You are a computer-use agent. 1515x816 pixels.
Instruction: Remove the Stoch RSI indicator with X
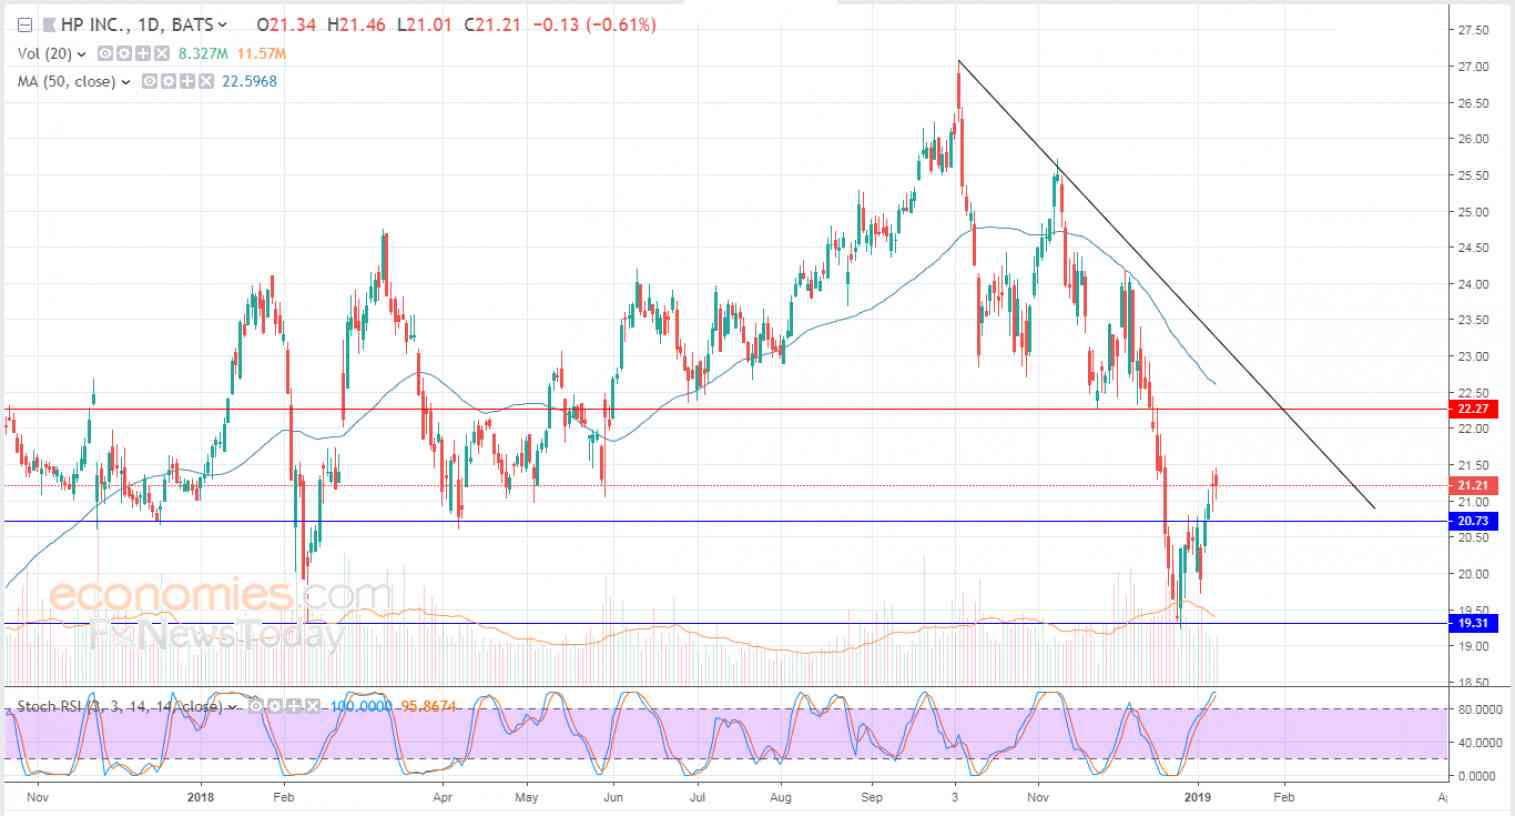[313, 706]
